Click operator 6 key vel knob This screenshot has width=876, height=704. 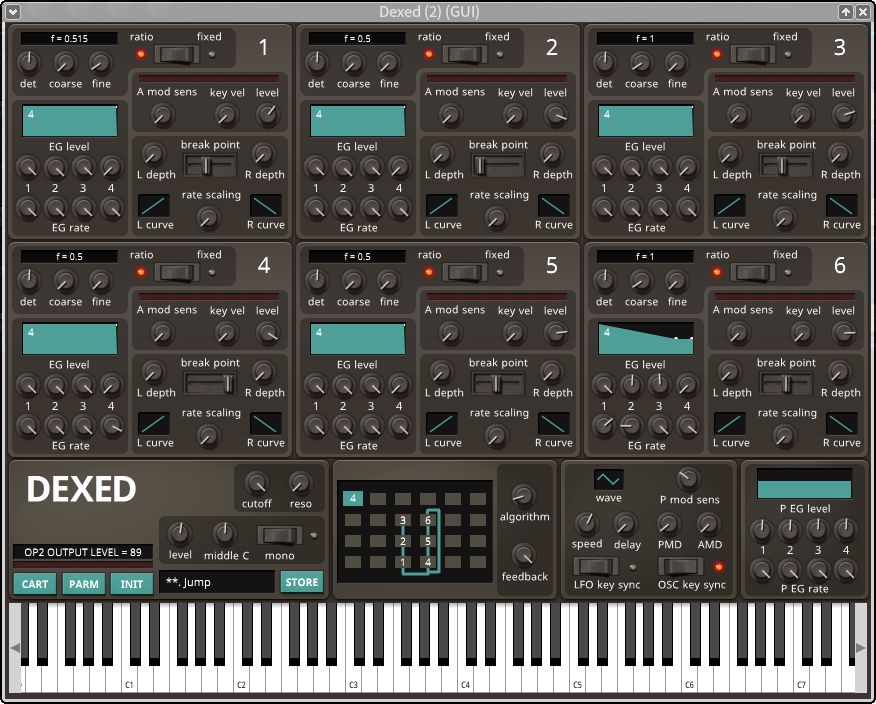pos(802,333)
